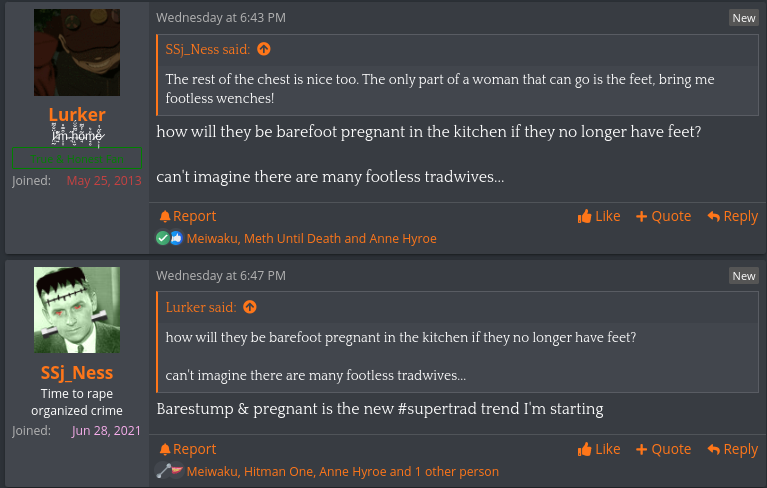This screenshot has height=488, width=767.
Task: Open the 'Wednesday at 6:43 PM' post permalink
Action: pyautogui.click(x=220, y=18)
